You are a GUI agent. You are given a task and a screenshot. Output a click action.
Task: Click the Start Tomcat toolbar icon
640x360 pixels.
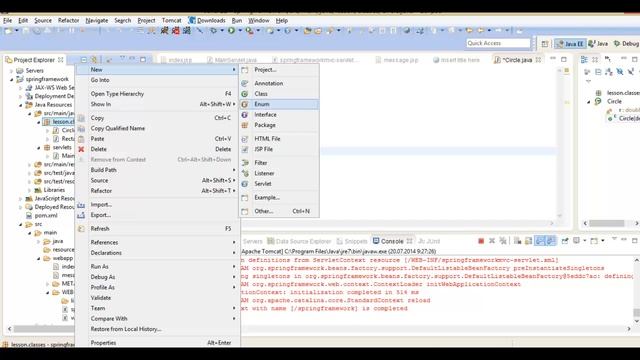[164, 31]
